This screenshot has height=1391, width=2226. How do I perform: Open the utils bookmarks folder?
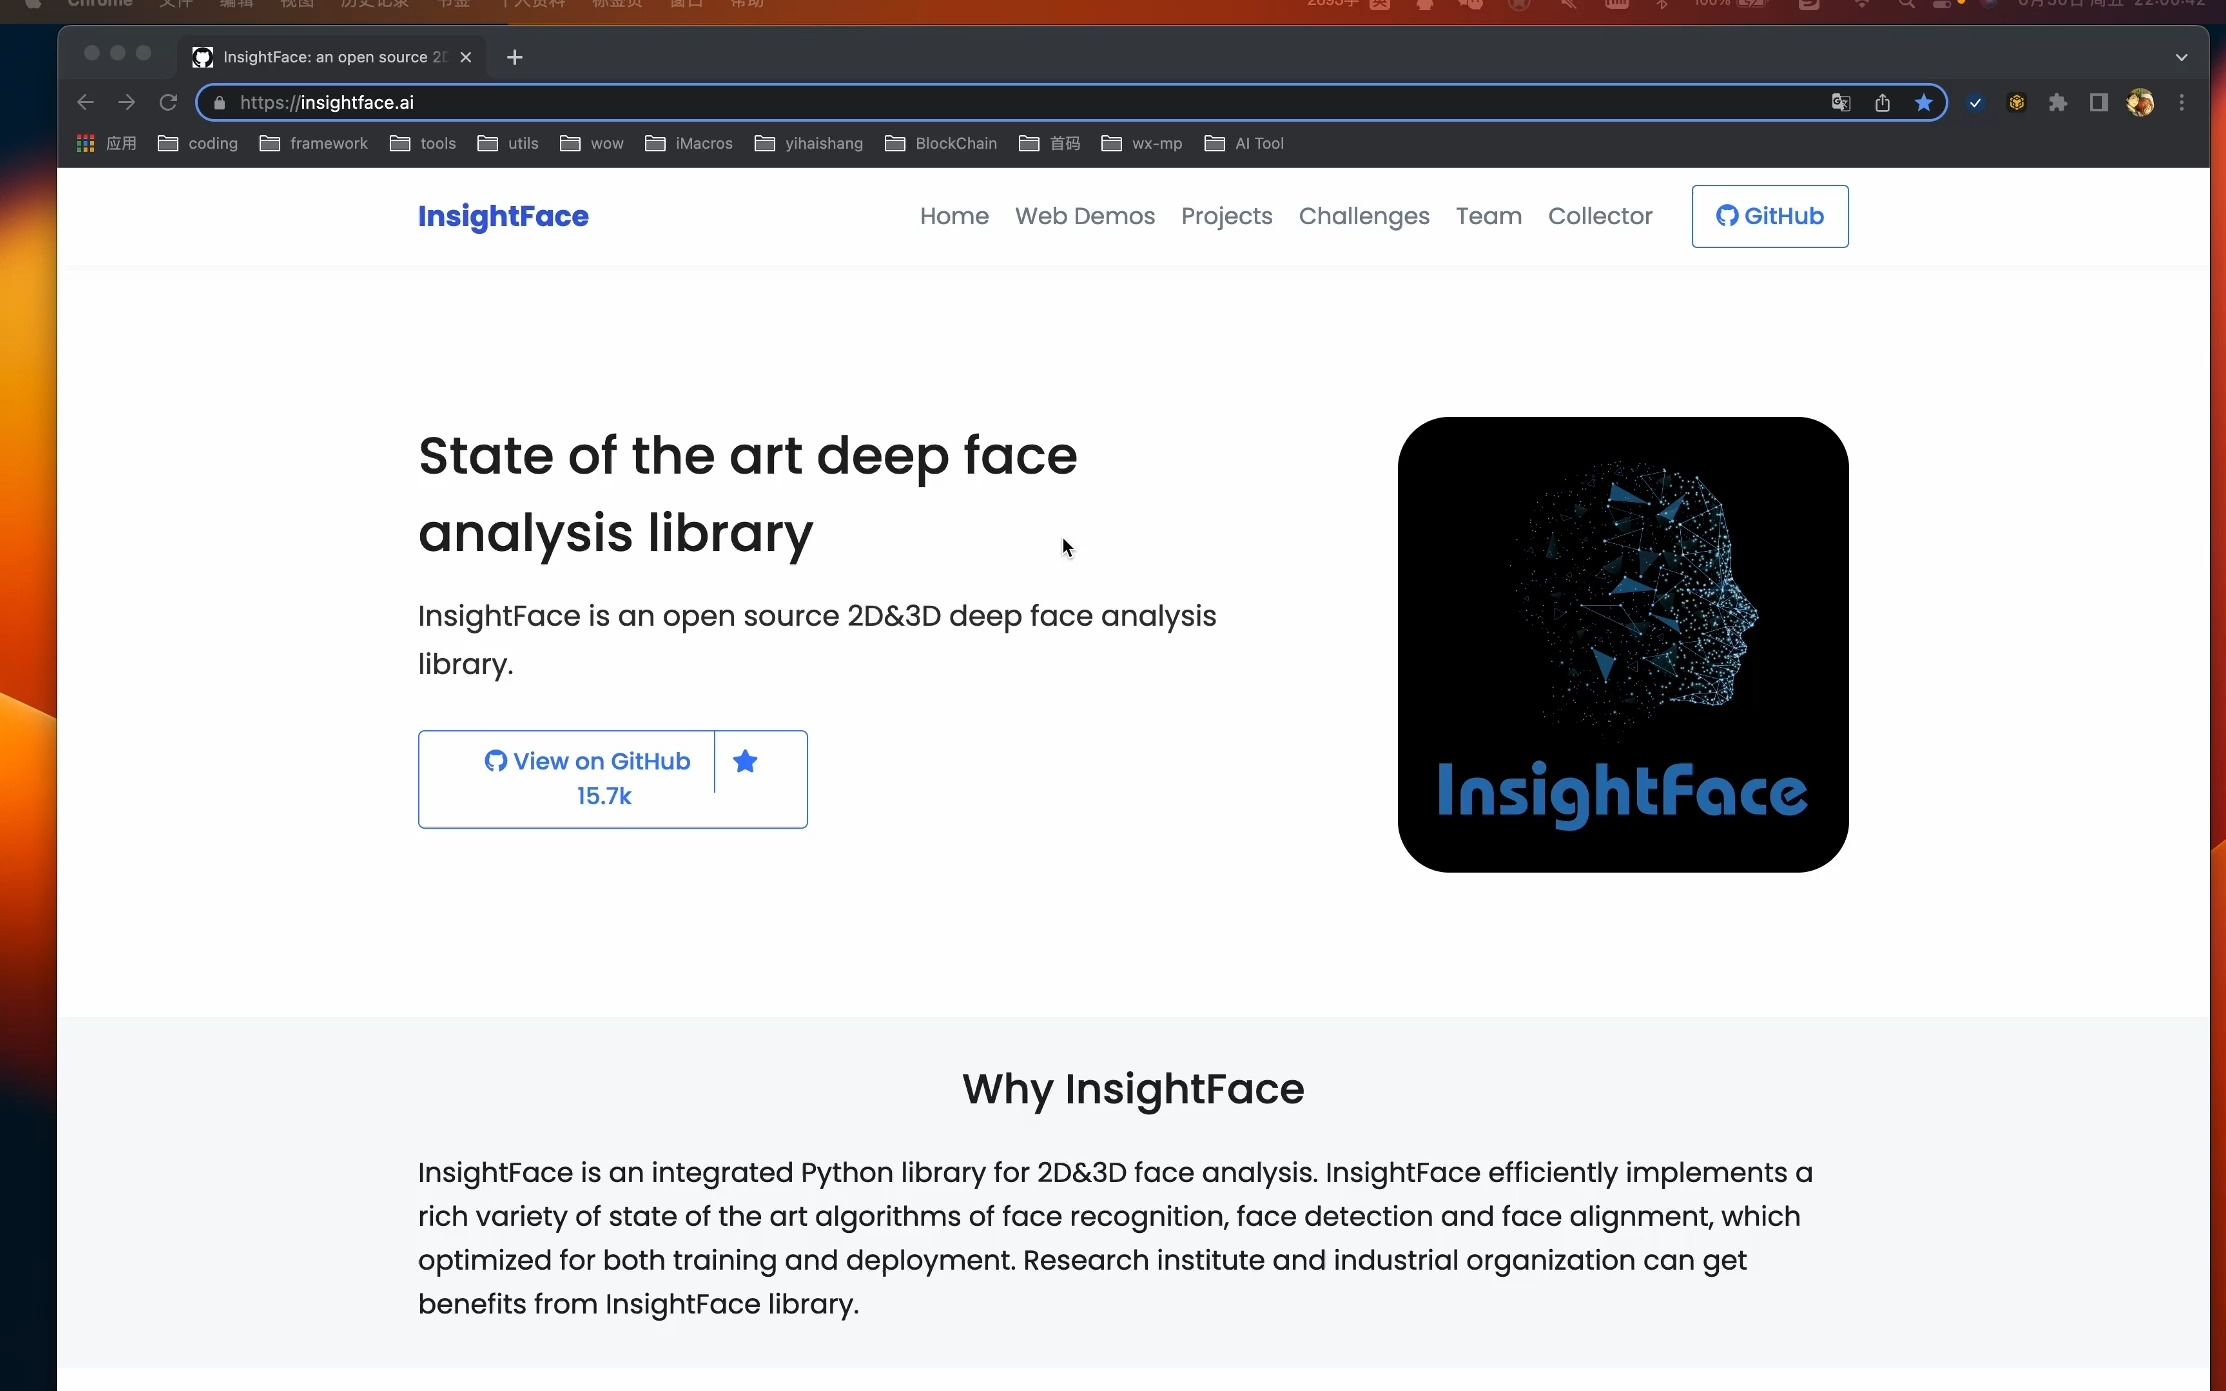508,143
